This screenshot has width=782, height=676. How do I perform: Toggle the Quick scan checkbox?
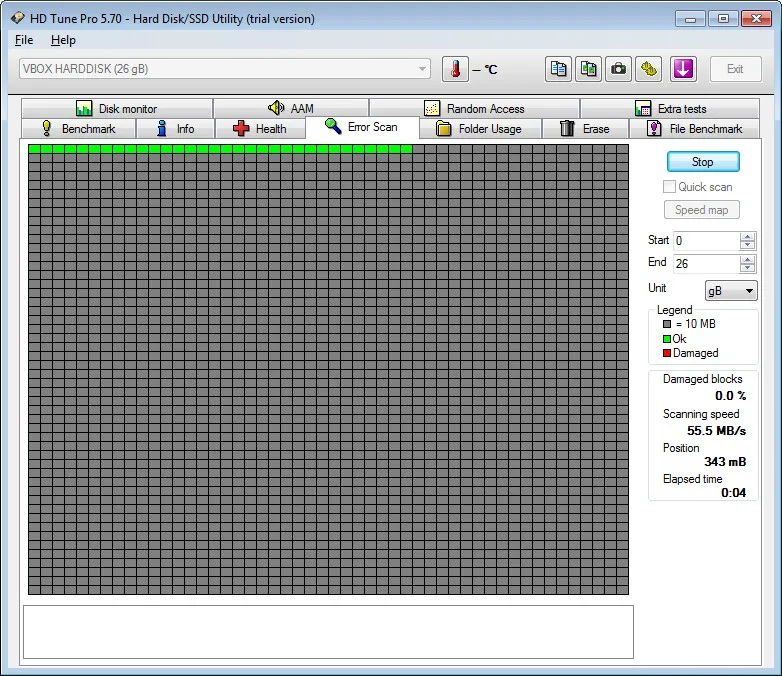(x=669, y=187)
